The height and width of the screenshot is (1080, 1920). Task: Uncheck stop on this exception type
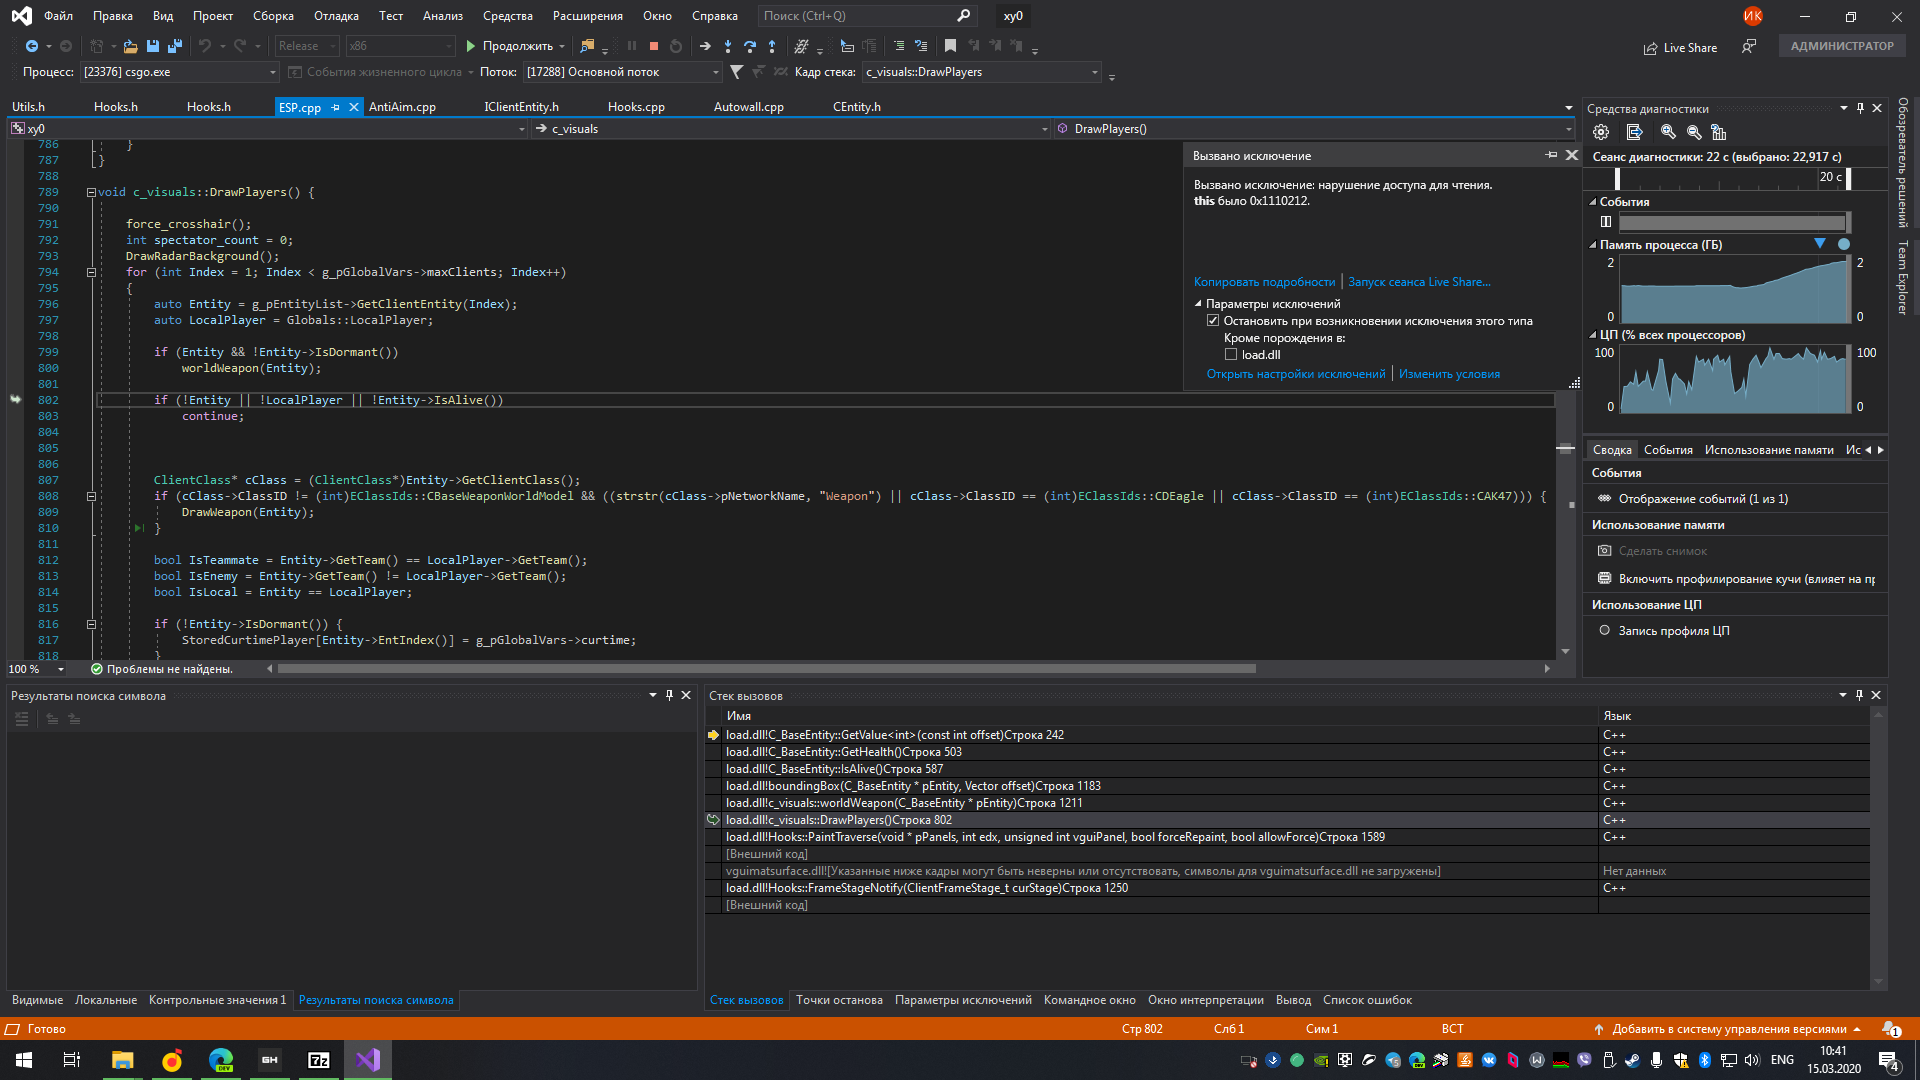1213,321
